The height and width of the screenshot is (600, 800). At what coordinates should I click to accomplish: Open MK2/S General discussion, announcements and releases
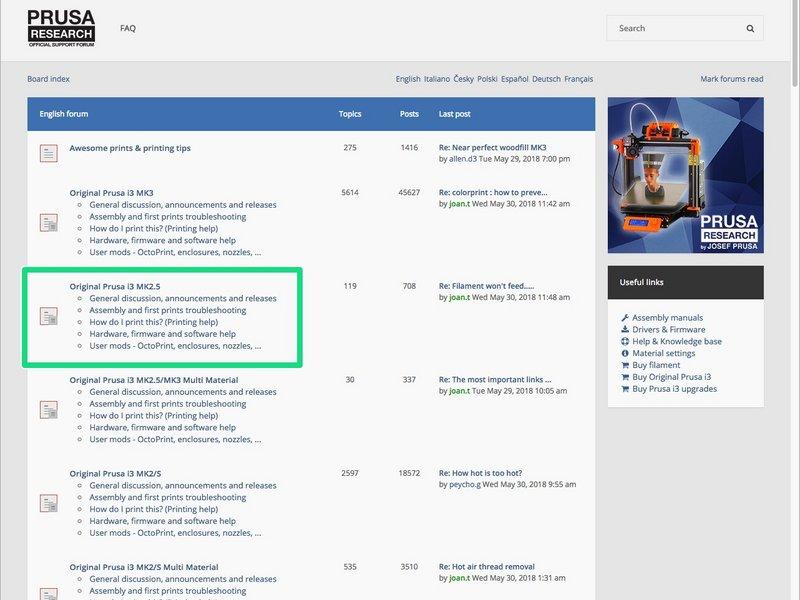pos(183,485)
